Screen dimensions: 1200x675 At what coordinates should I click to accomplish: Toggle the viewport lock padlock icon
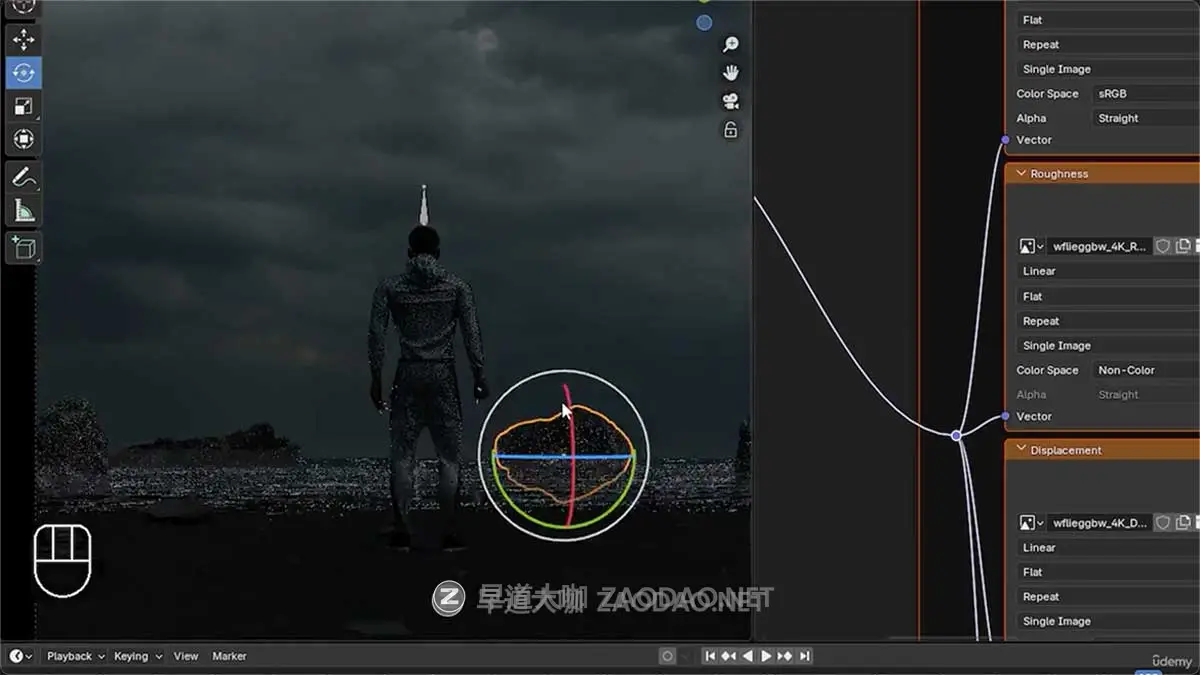tap(730, 129)
